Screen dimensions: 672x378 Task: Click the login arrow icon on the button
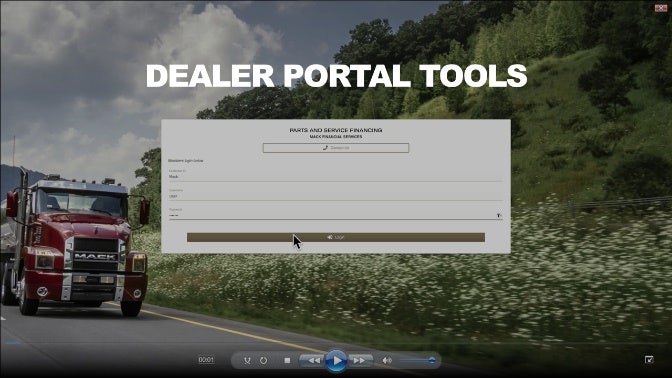(330, 237)
